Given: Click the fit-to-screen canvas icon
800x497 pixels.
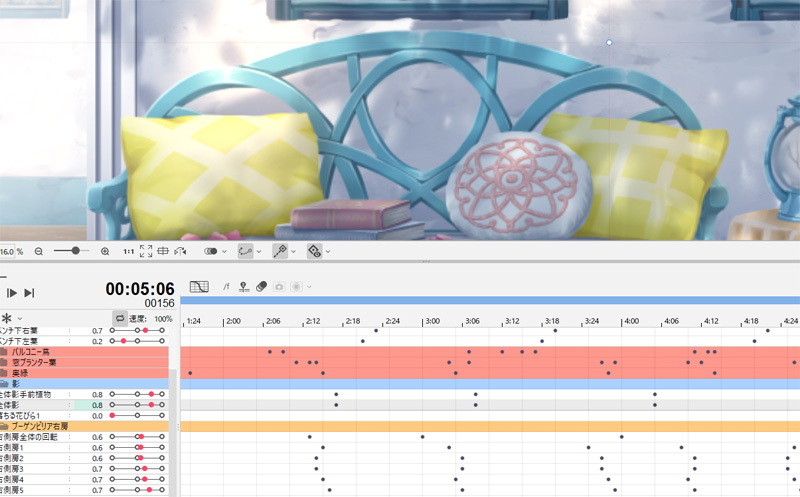Looking at the screenshot, I should pos(146,251).
